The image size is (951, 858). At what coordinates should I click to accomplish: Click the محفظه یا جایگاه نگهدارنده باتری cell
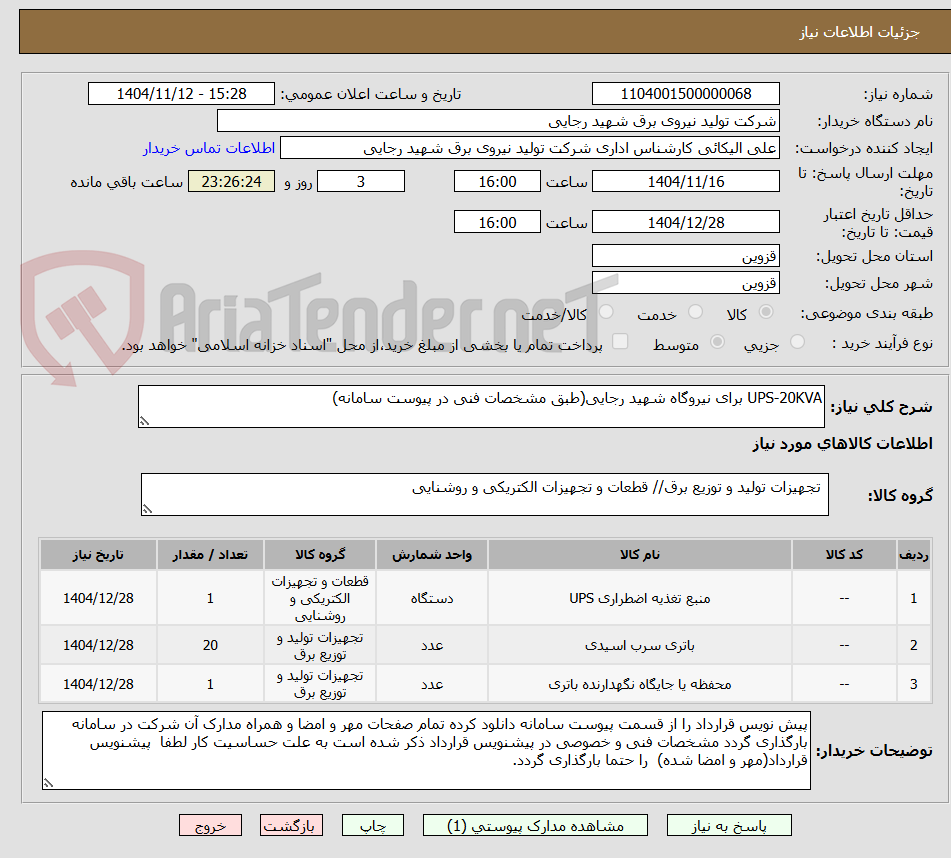(x=639, y=684)
